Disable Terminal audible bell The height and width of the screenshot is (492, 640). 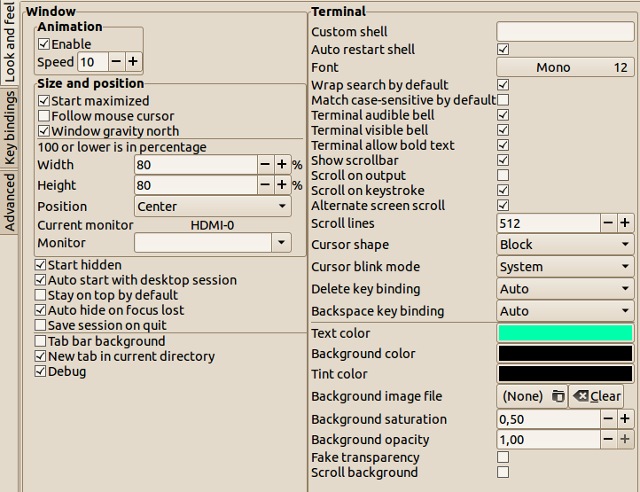503,115
